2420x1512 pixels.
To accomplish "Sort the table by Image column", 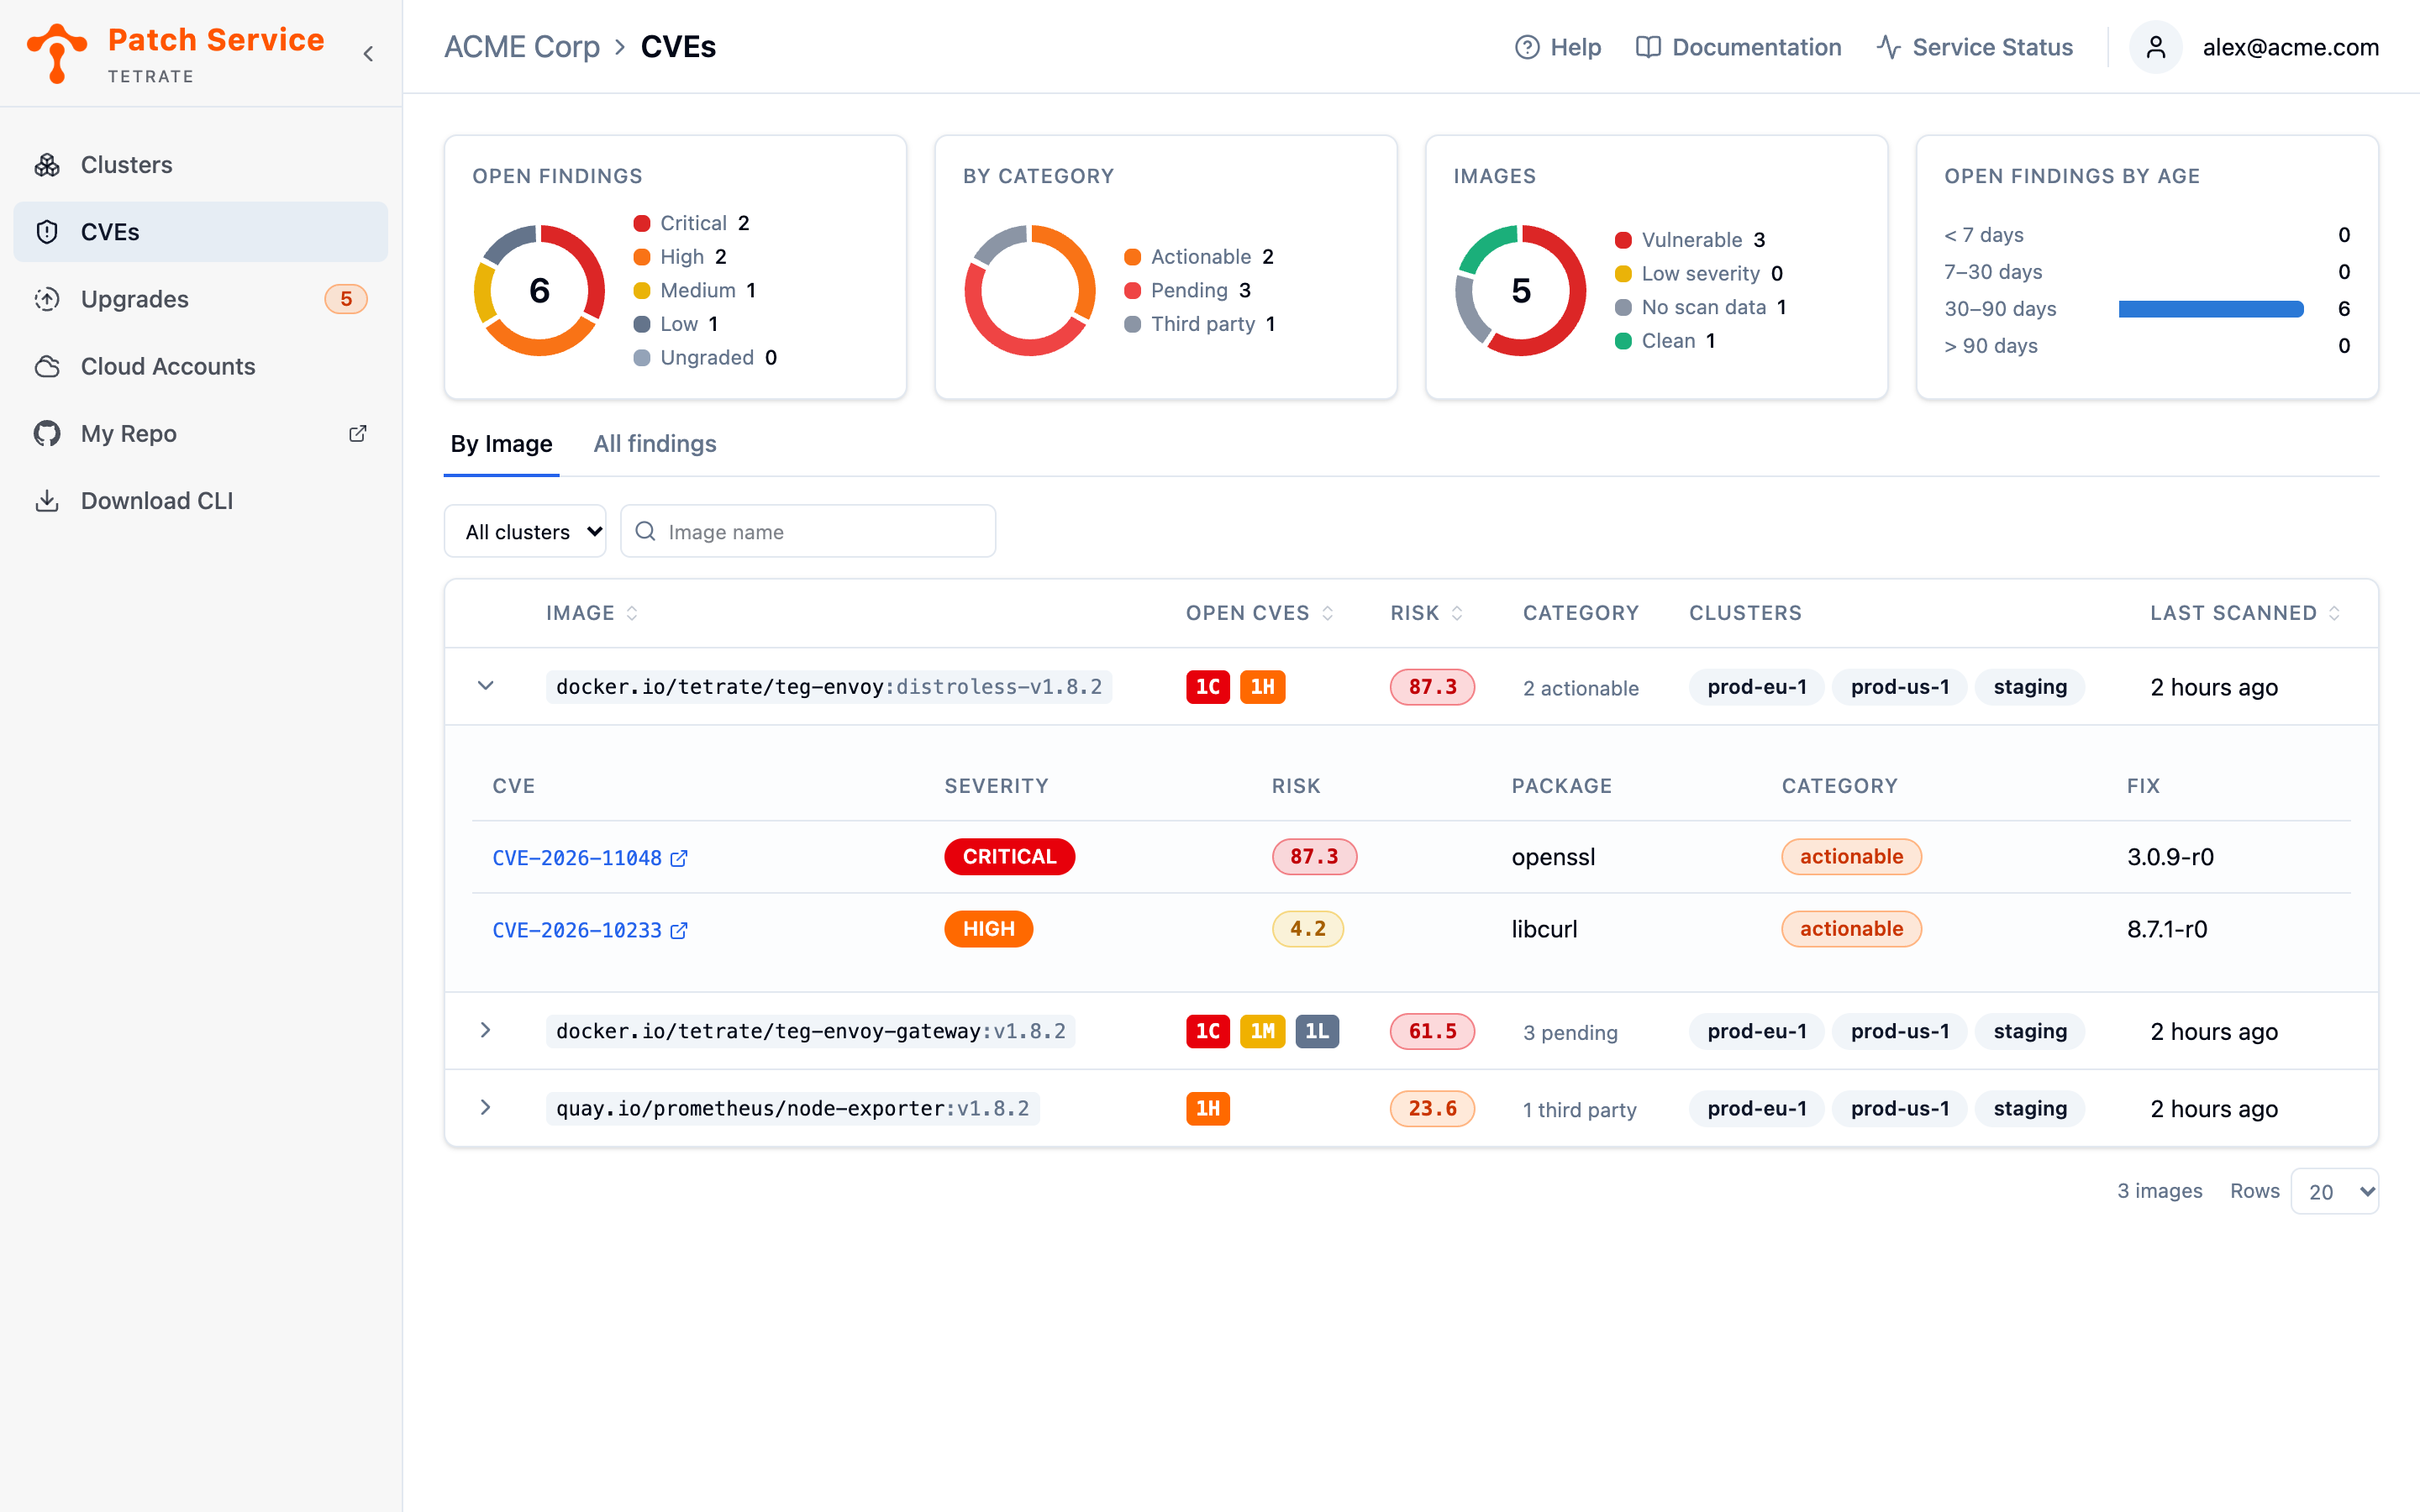I will pos(632,613).
